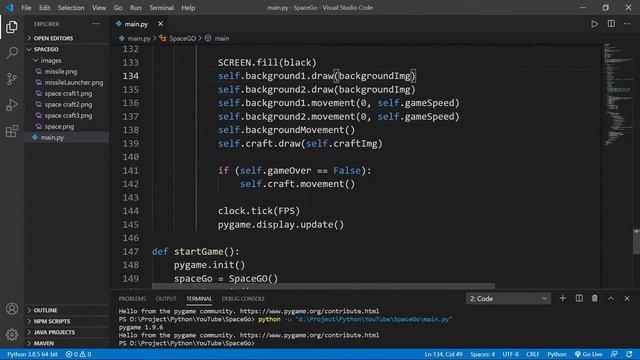Close the main.py editor tab
640x360 pixels.
coord(160,24)
